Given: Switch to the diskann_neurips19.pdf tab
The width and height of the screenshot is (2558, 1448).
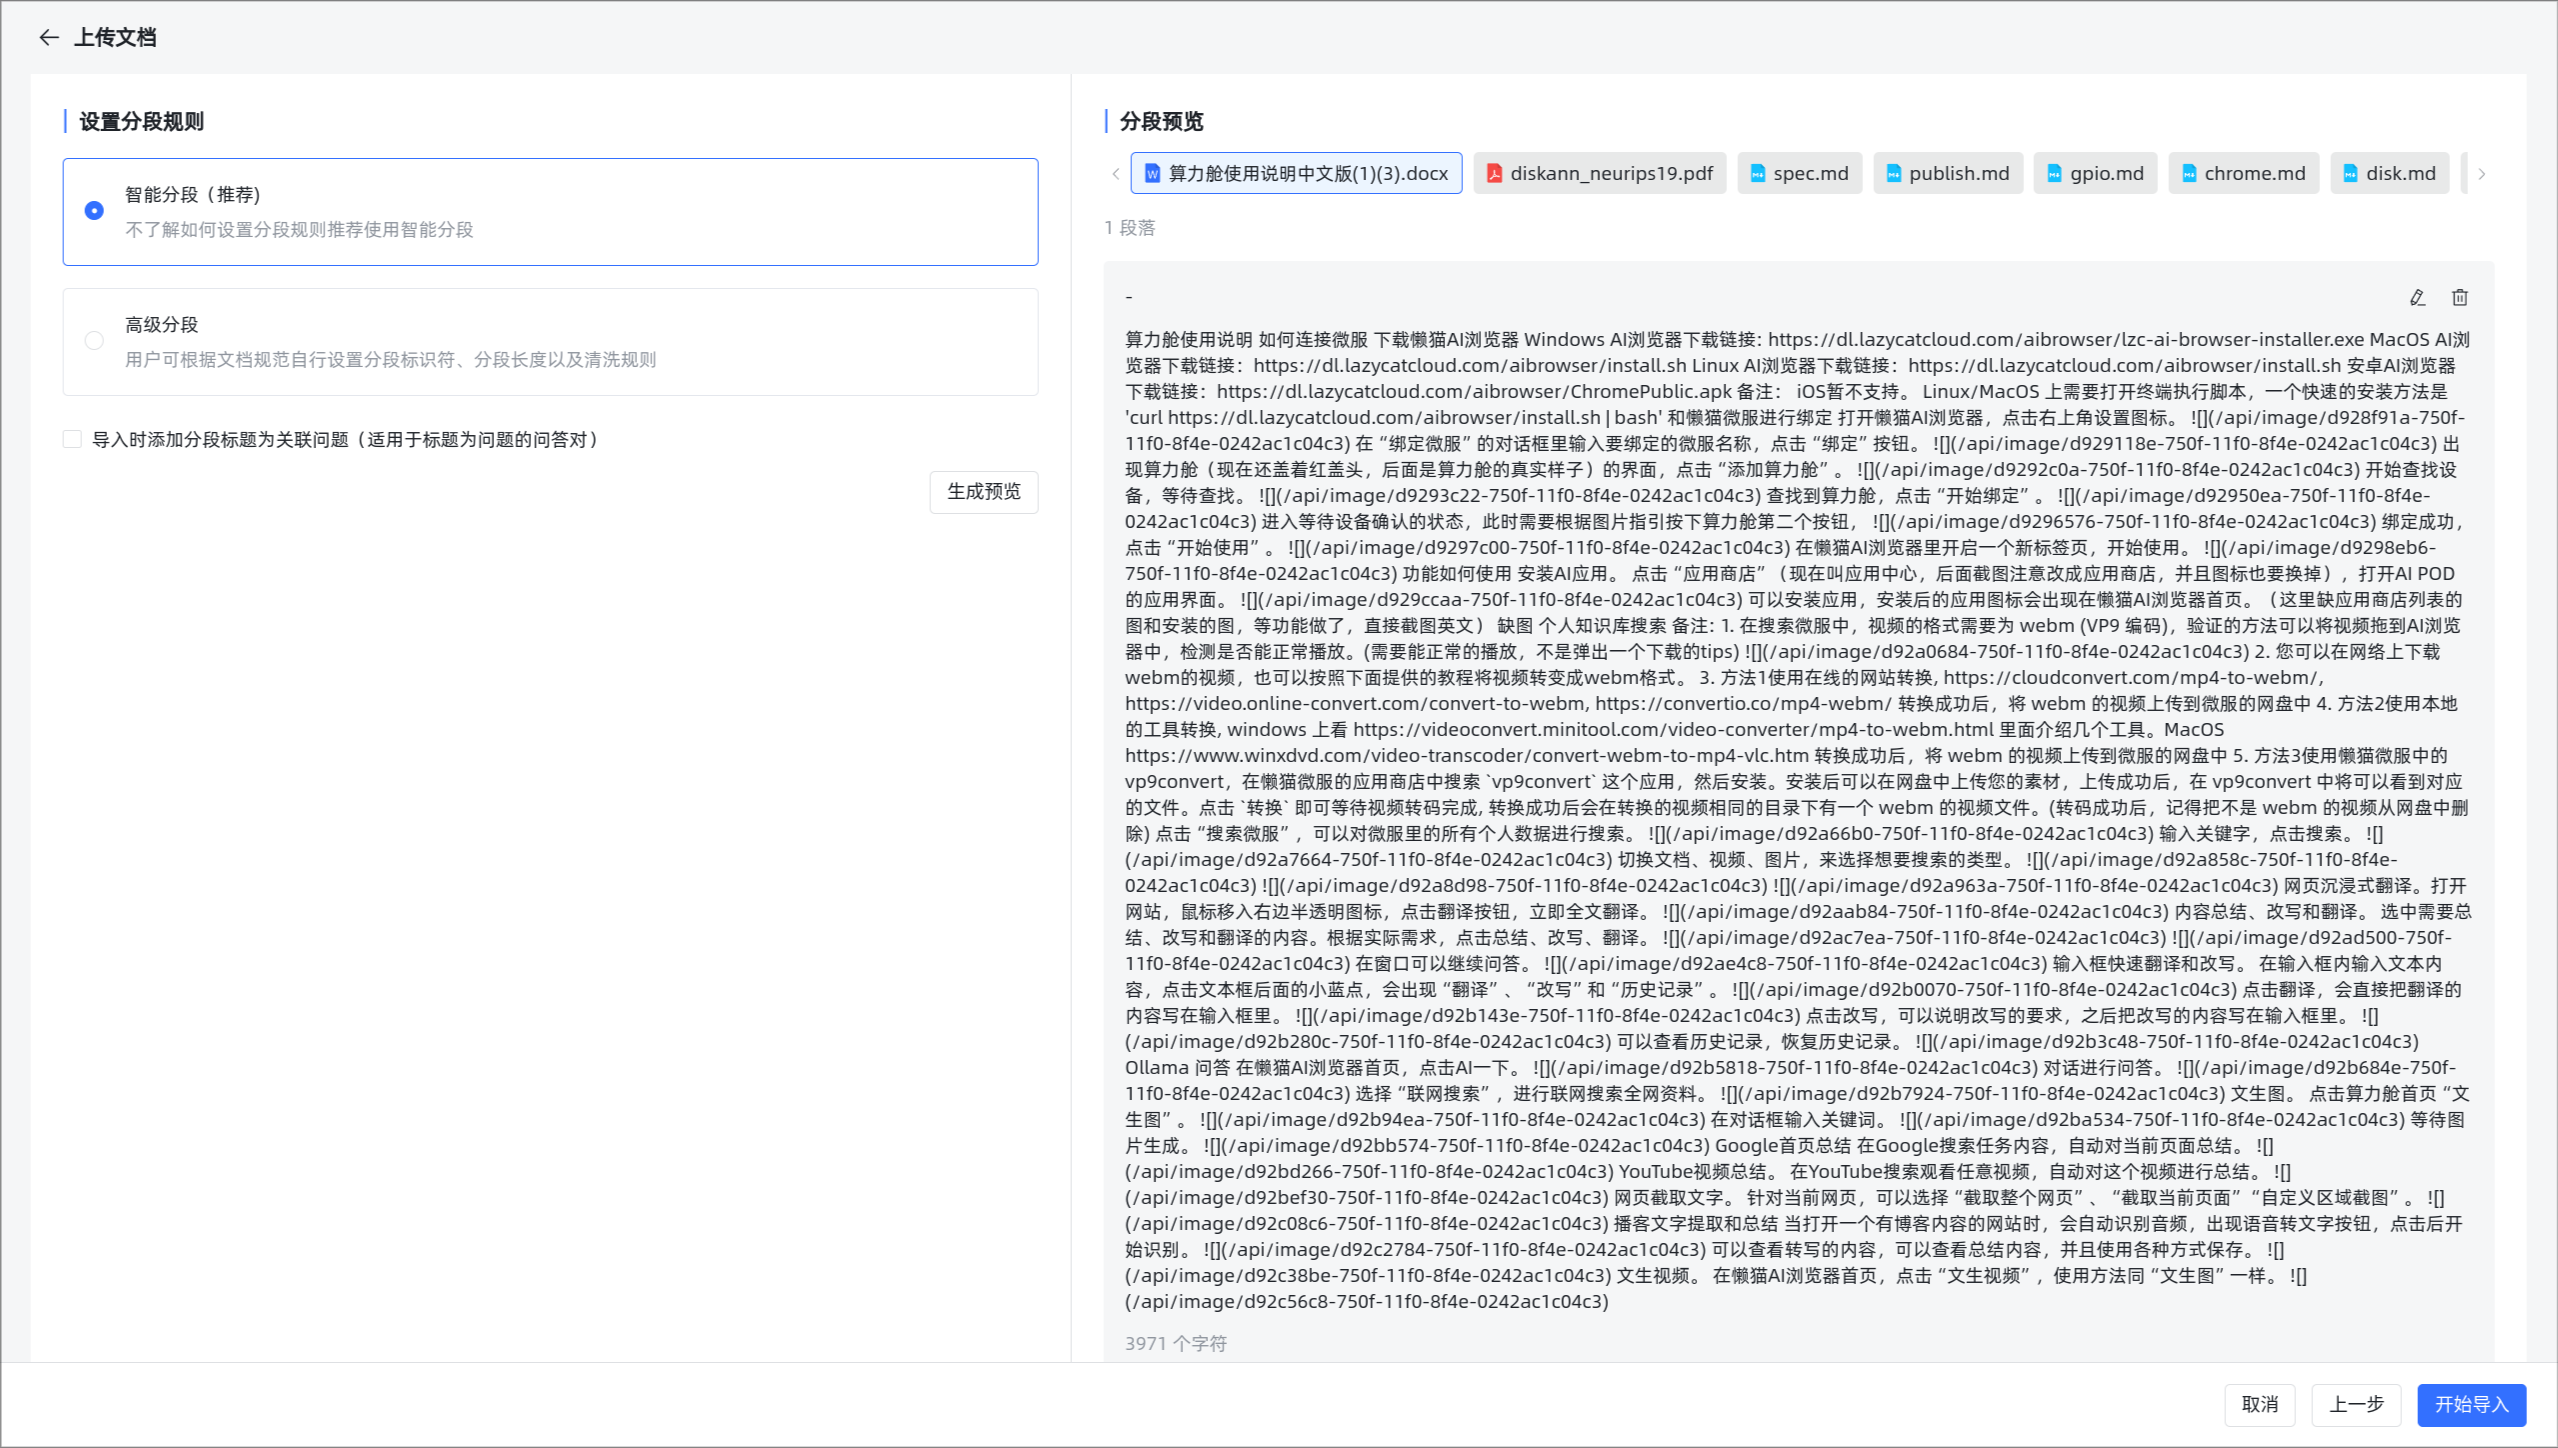Looking at the screenshot, I should pyautogui.click(x=1600, y=174).
